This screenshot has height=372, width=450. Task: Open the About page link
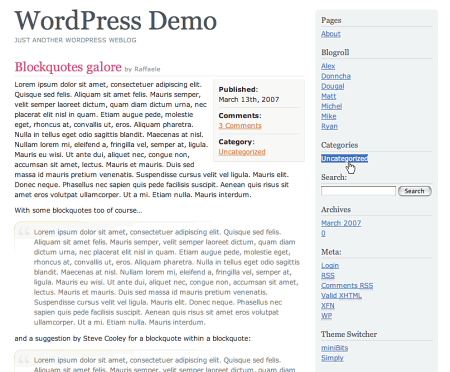point(331,34)
